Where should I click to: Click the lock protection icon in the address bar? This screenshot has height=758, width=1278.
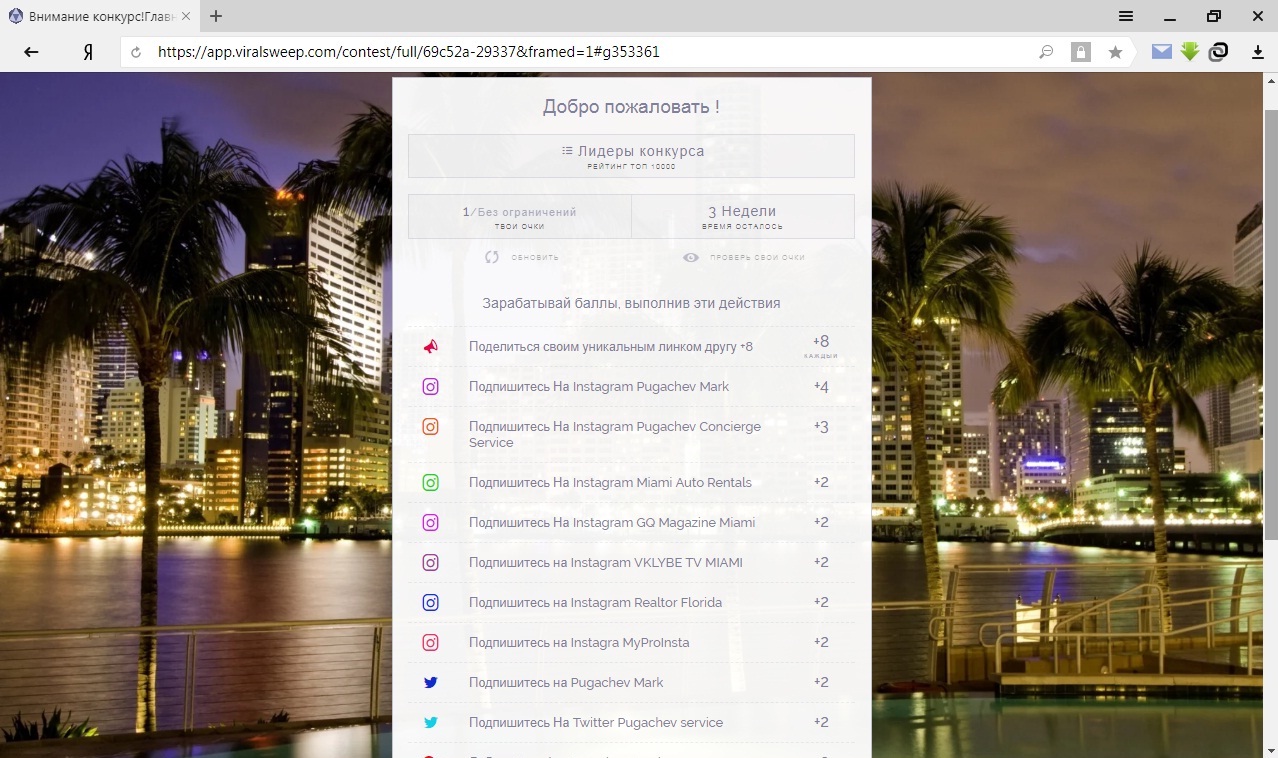pyautogui.click(x=1080, y=52)
